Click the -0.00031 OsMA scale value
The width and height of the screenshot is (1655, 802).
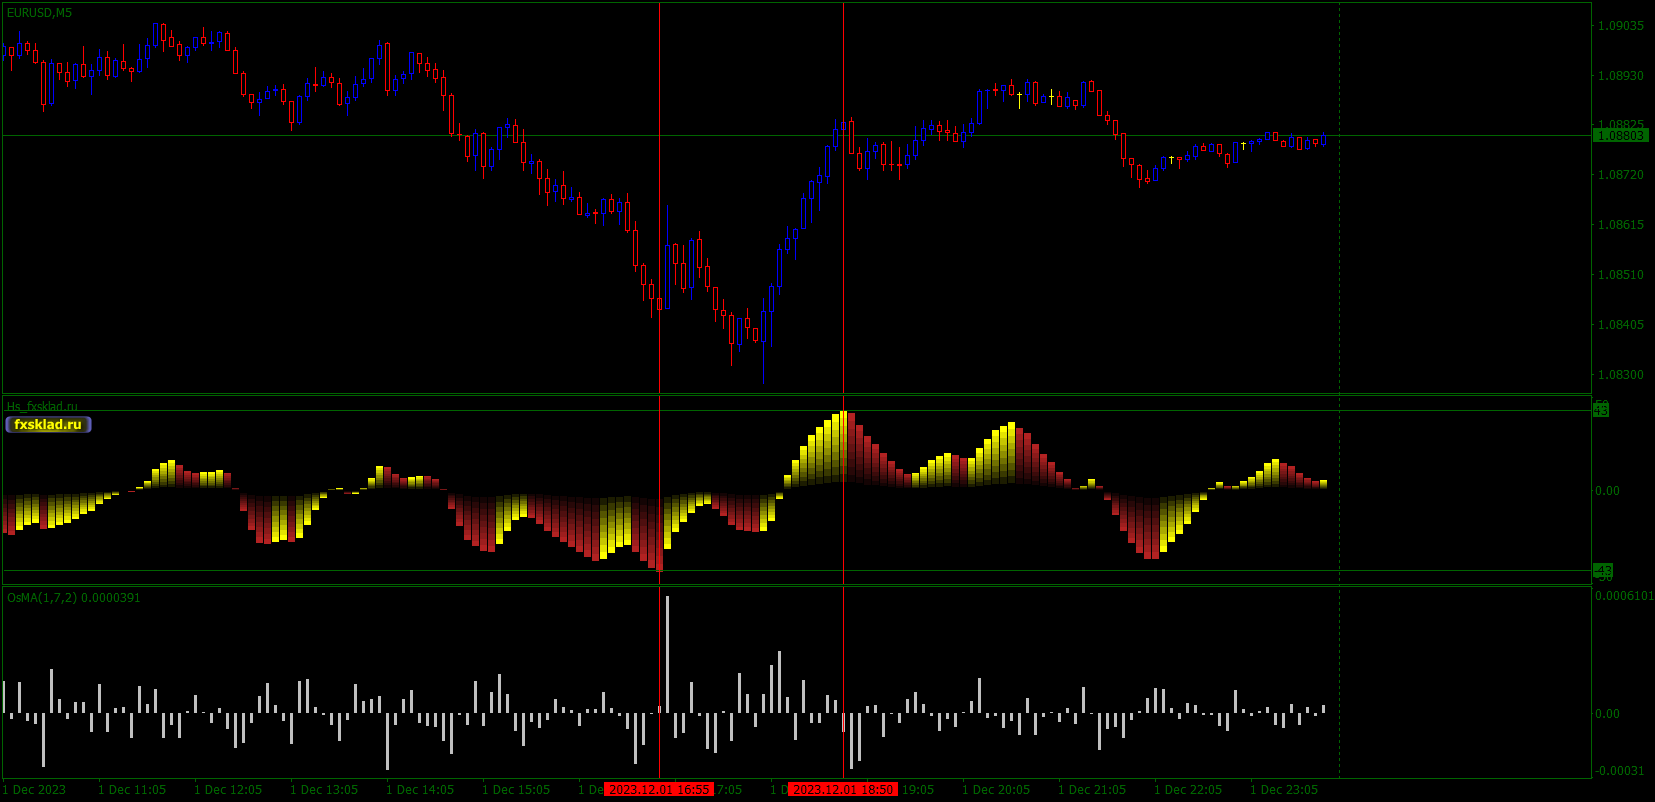[x=1620, y=771]
